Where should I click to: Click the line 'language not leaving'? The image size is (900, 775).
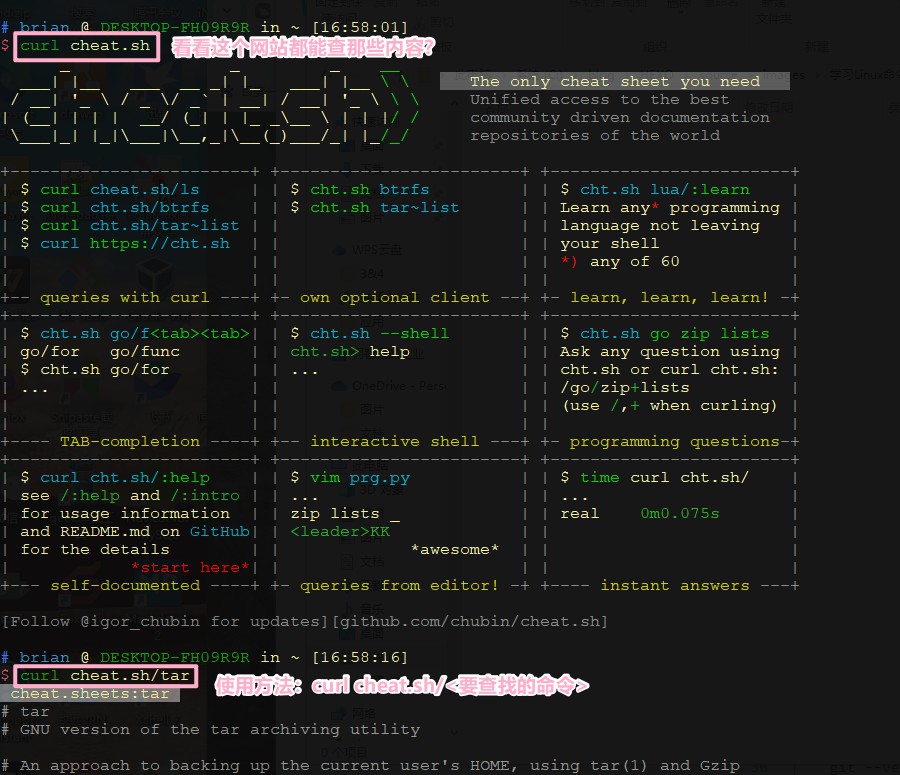click(660, 225)
